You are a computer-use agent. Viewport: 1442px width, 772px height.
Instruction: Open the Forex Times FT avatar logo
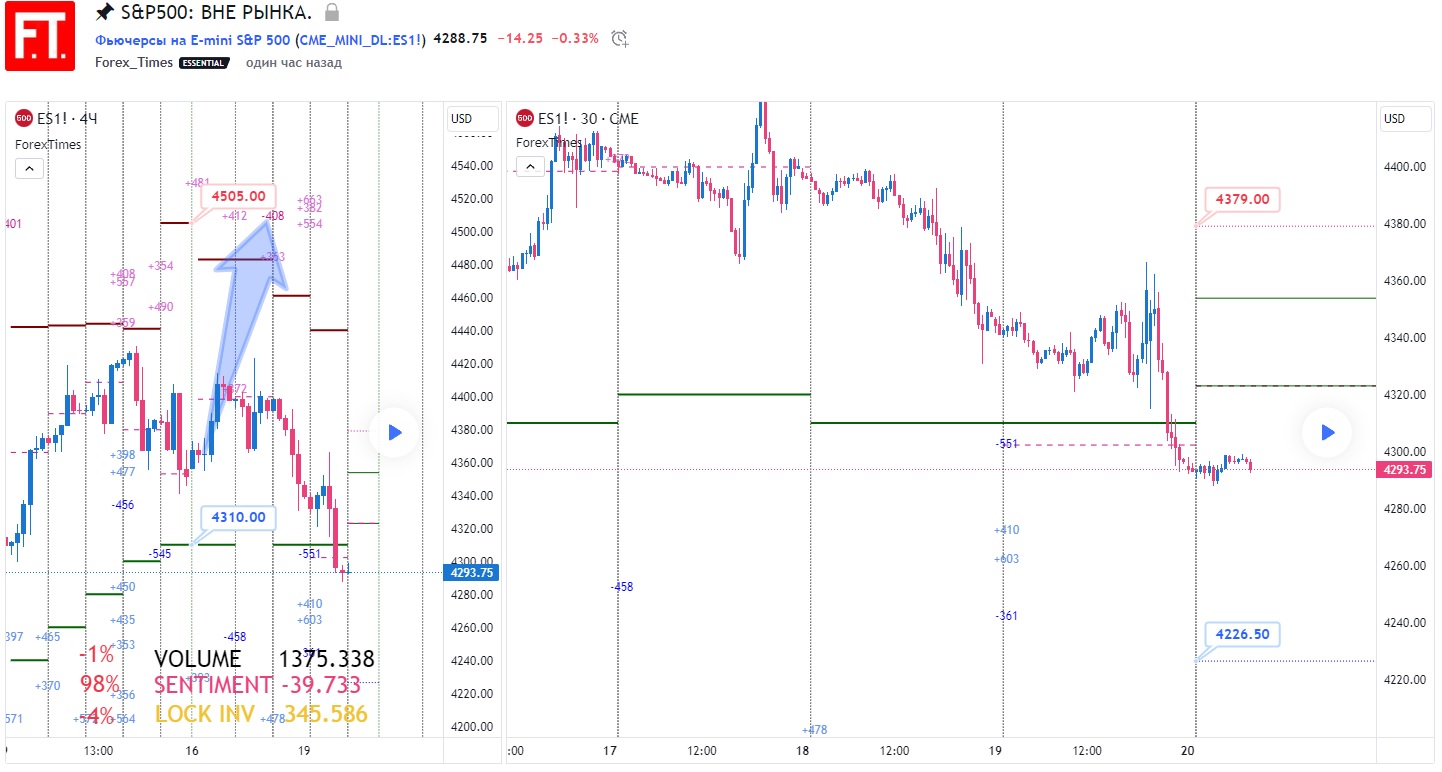coord(40,36)
